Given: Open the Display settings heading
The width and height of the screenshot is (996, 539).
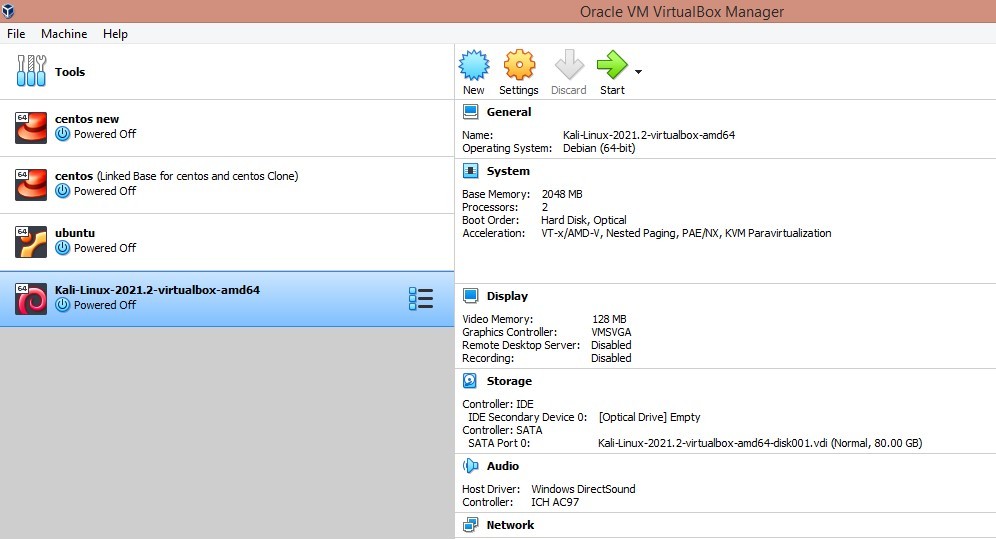Looking at the screenshot, I should pos(507,296).
